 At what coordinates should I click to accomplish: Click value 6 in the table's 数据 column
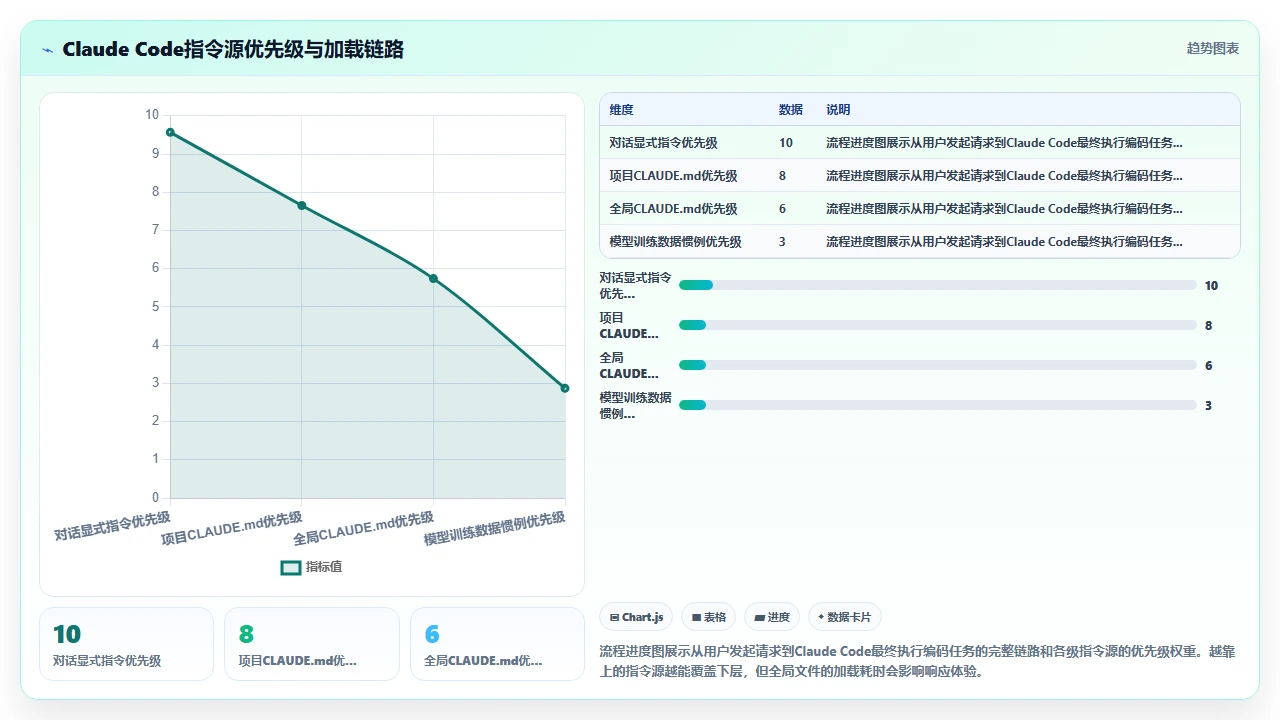tap(782, 209)
